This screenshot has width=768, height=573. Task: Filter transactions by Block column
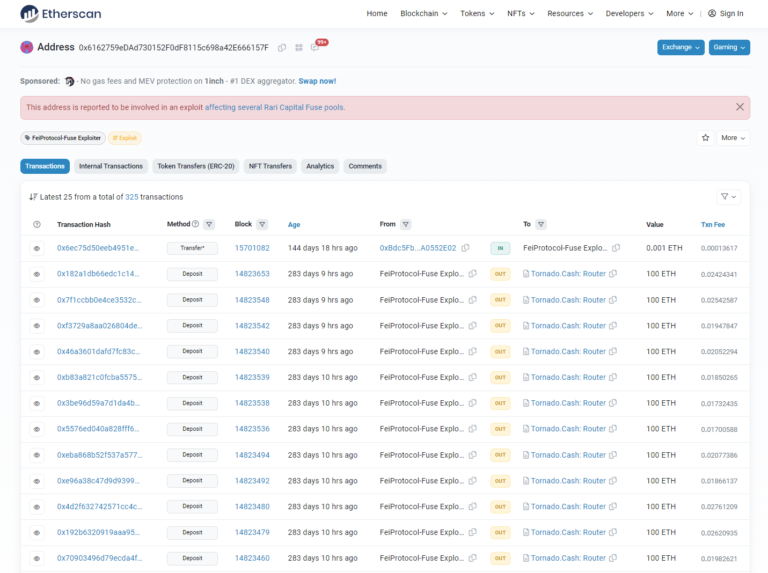pos(262,225)
